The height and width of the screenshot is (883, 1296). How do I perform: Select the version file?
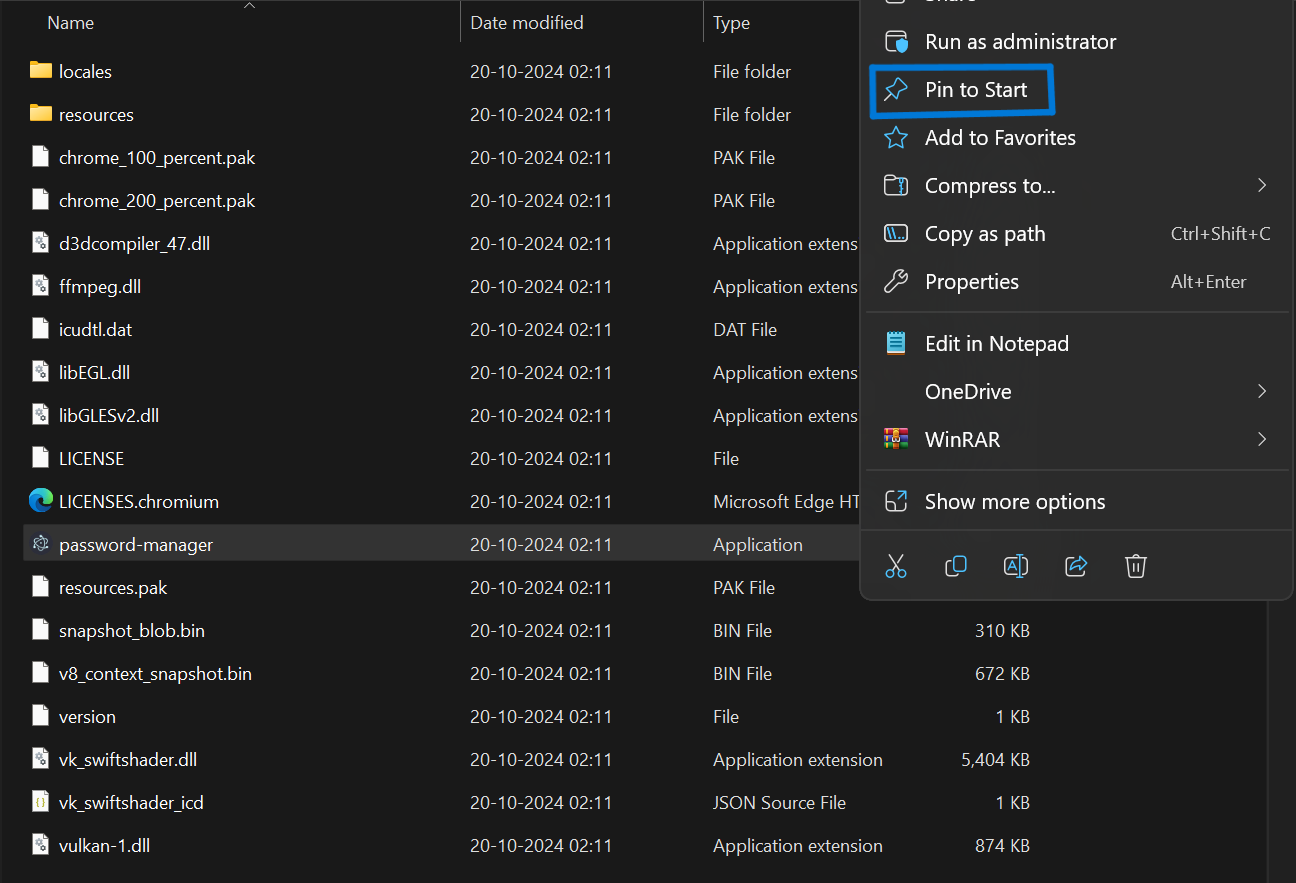(87, 717)
